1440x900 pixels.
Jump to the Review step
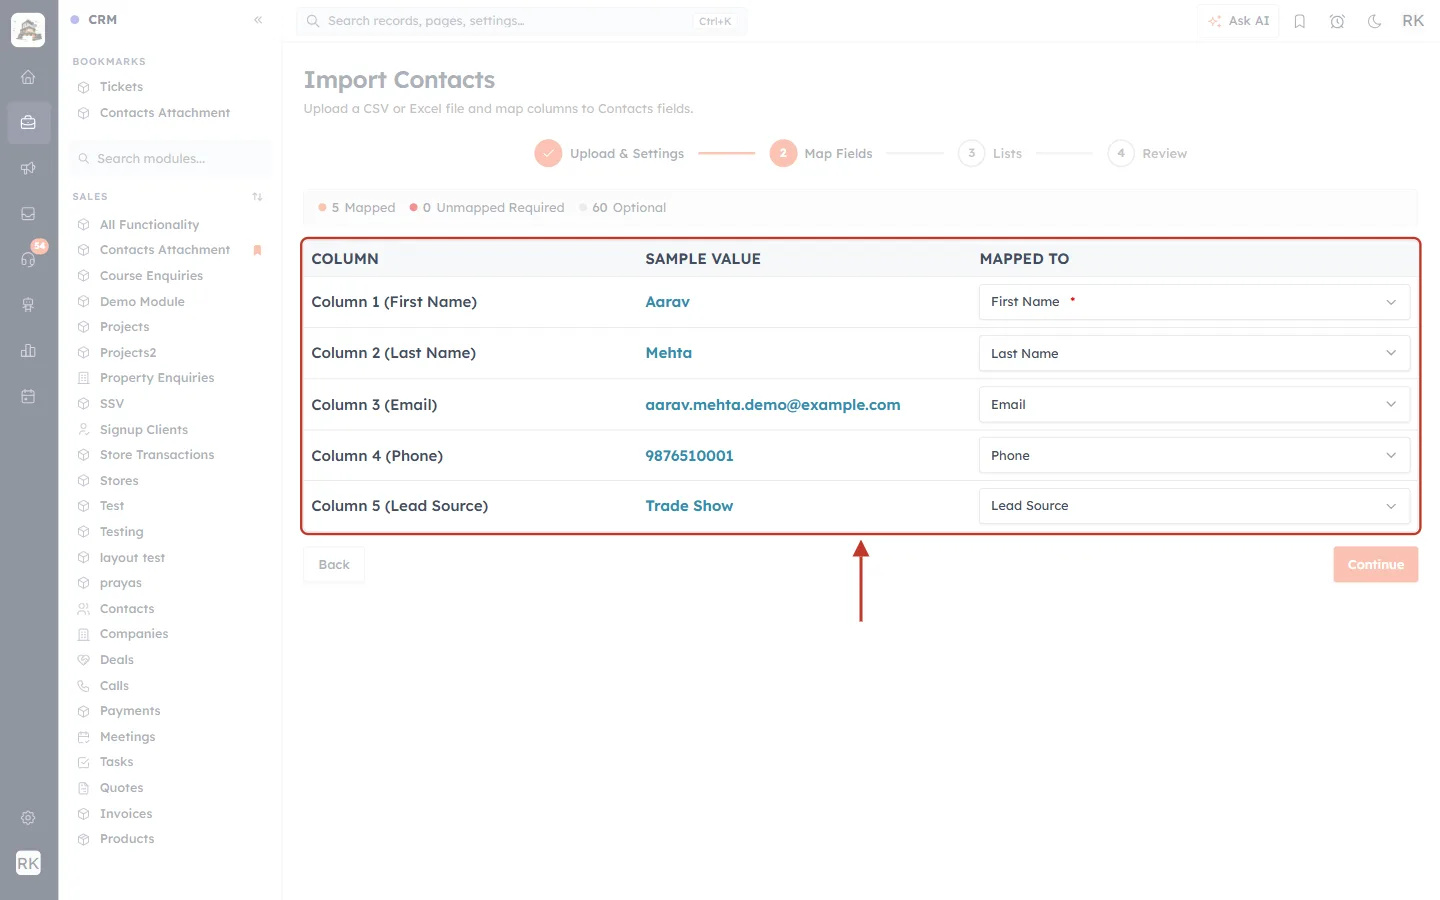pyautogui.click(x=1147, y=153)
